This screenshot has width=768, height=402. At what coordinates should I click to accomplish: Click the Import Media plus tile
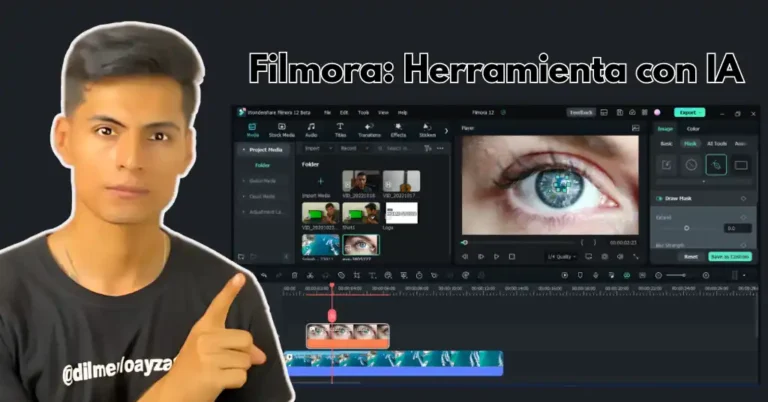(x=320, y=182)
